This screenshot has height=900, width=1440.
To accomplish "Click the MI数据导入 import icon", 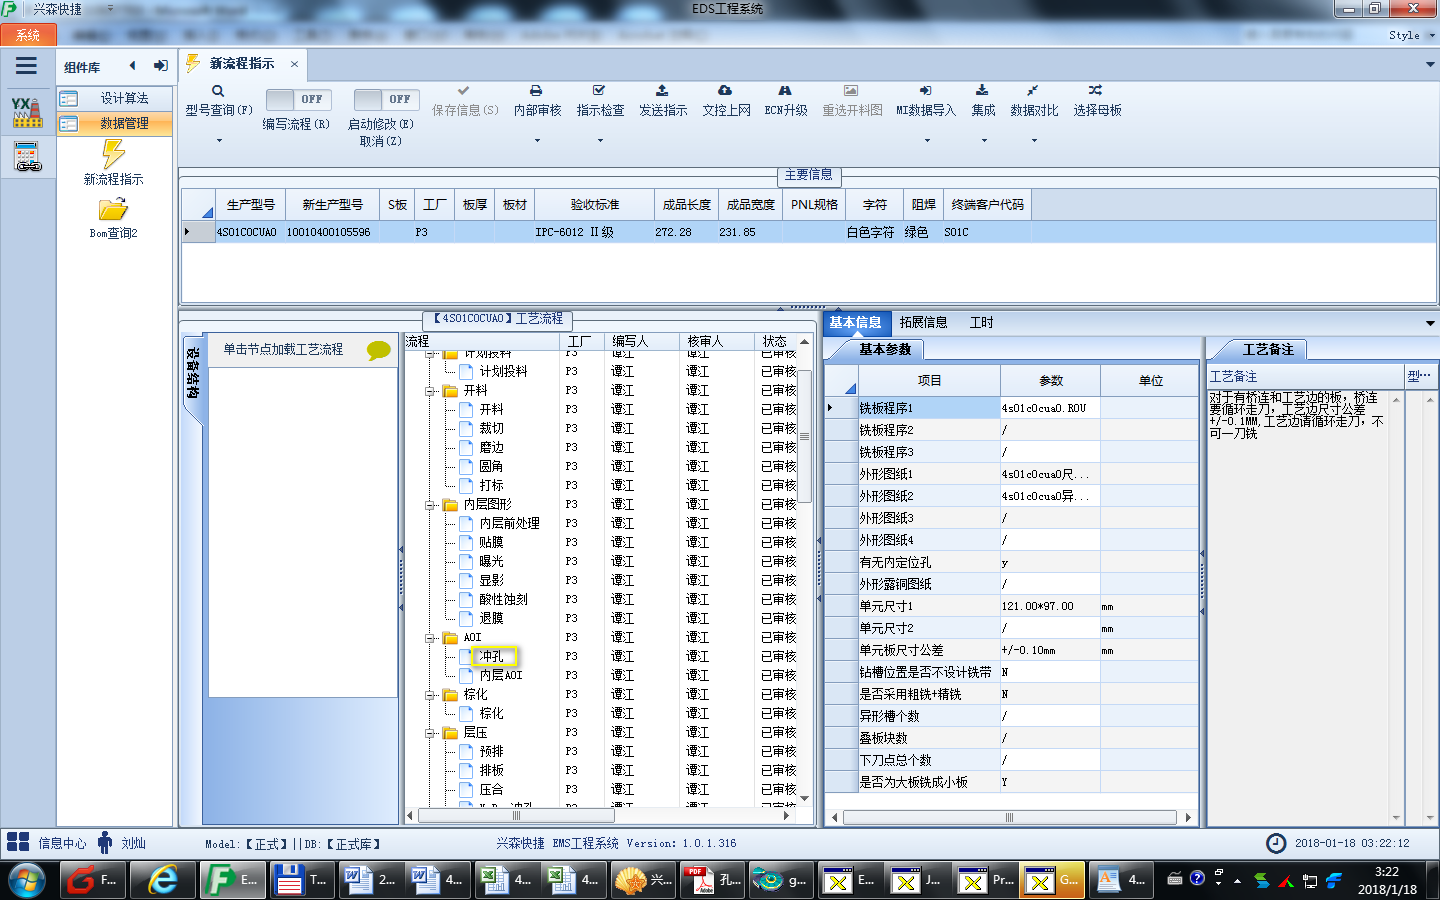I will 926,90.
